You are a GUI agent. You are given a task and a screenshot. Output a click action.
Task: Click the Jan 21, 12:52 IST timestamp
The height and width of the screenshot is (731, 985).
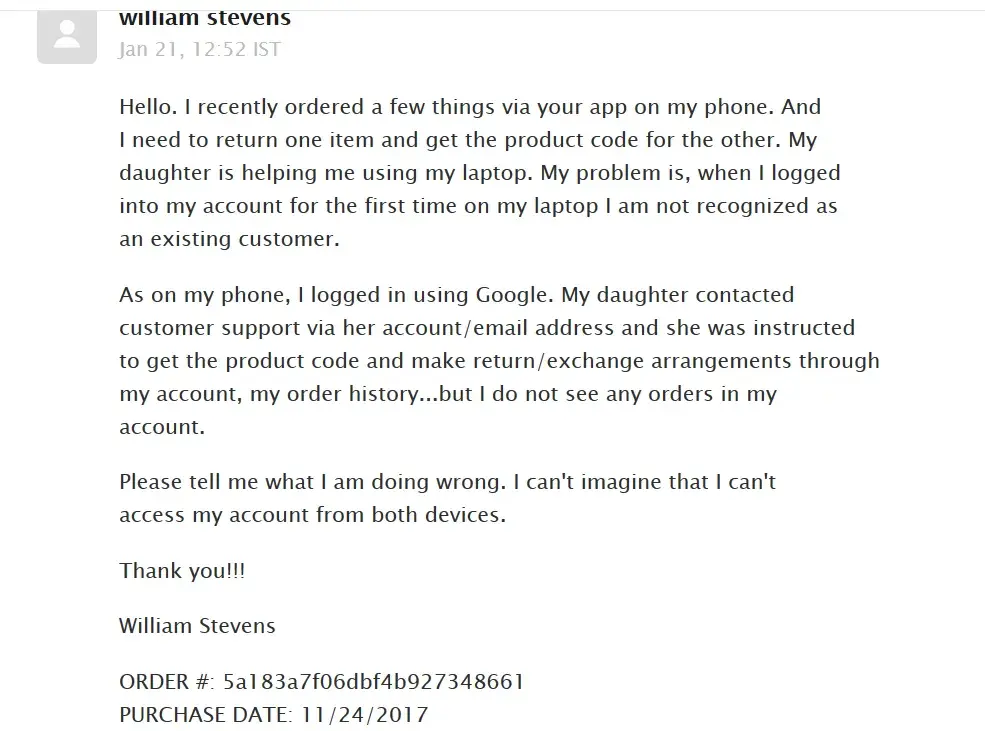[199, 49]
